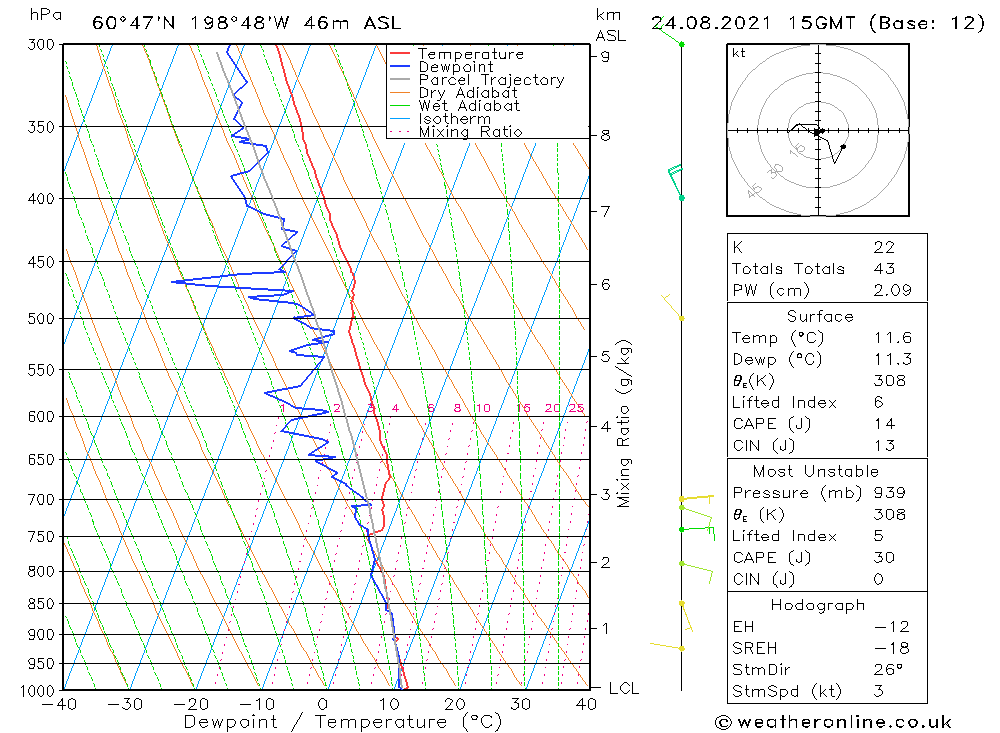This screenshot has height=733, width=1000.
Task: Click the K index value 22
Action: point(885,248)
